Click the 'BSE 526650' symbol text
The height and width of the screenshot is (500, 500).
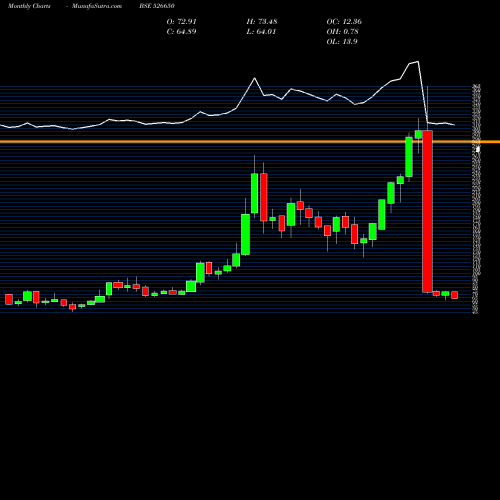[157, 6]
